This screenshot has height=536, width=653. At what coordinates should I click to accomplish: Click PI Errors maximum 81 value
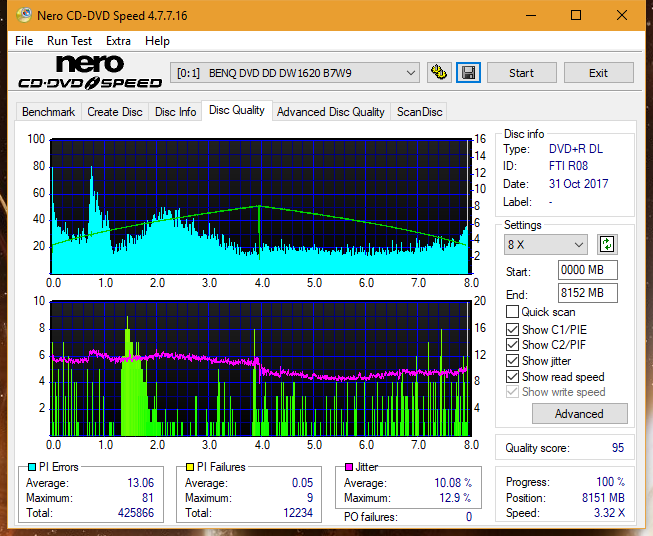(148, 498)
